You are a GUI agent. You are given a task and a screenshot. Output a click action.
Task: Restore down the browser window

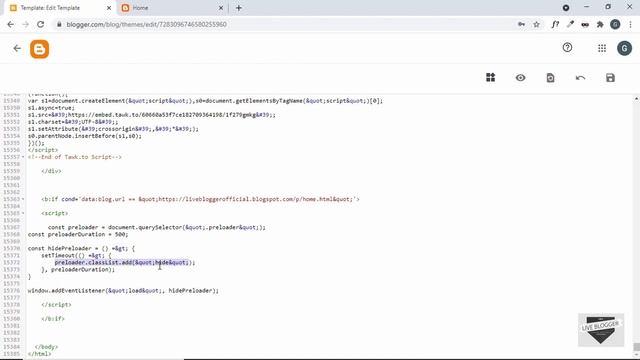tap(608, 7)
